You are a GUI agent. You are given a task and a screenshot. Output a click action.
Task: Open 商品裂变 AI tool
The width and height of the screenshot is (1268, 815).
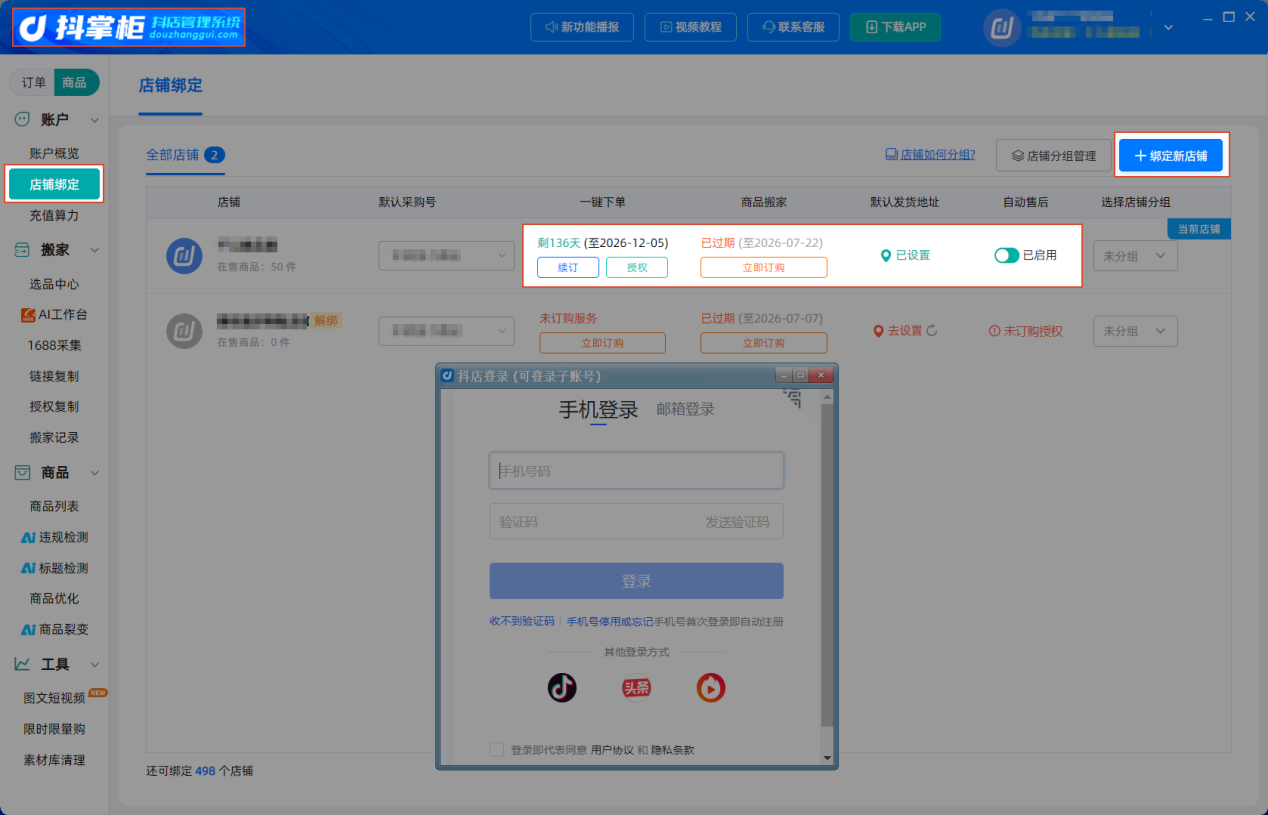[54, 629]
